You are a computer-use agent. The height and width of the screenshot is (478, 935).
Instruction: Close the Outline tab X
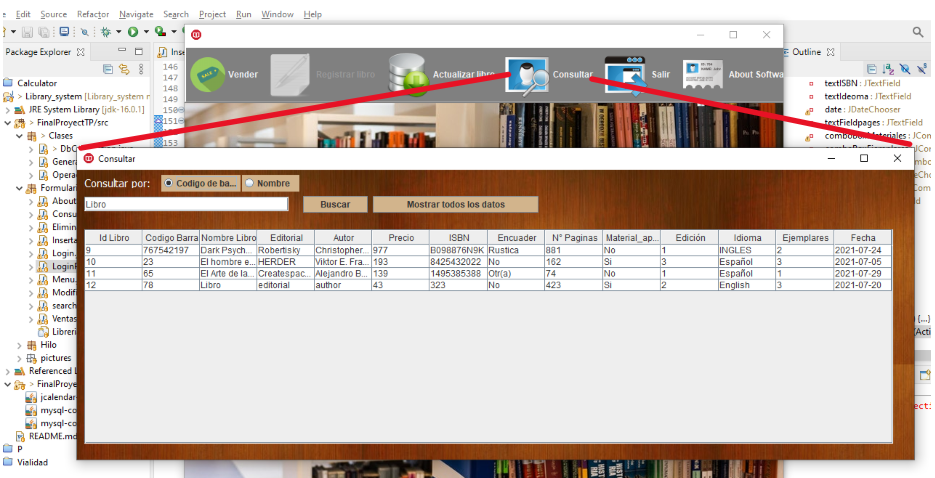coord(830,52)
